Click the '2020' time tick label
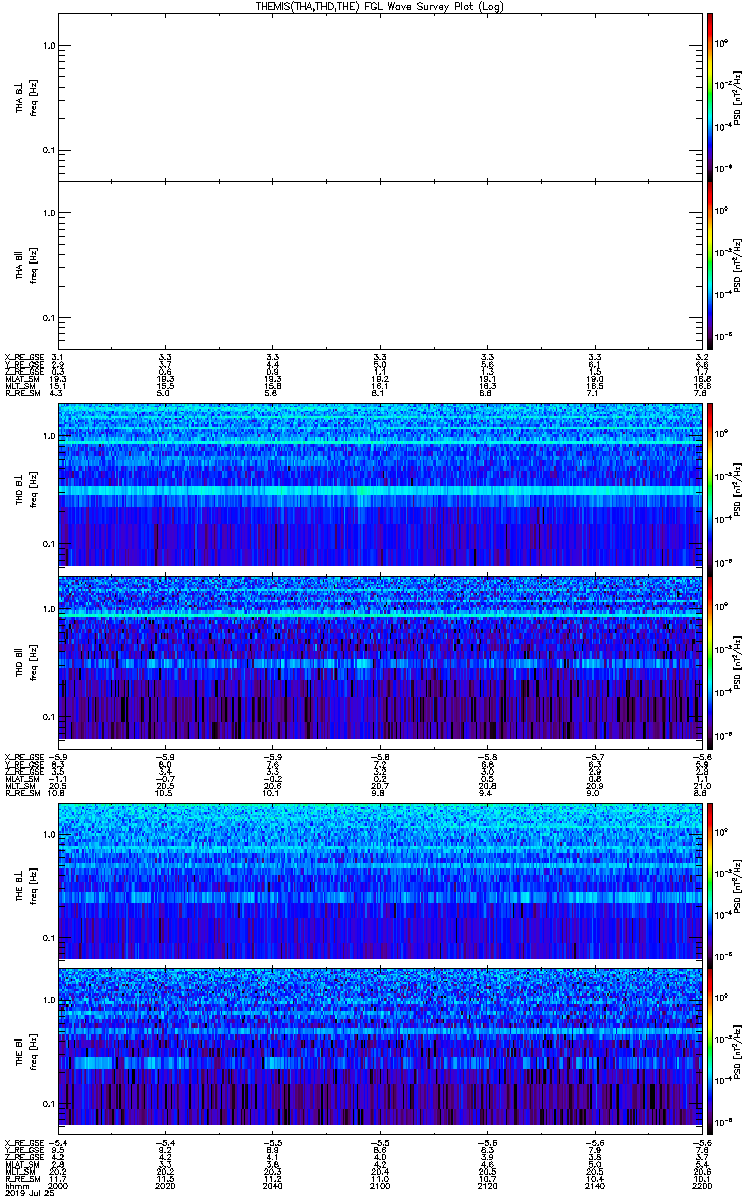 [166, 1187]
